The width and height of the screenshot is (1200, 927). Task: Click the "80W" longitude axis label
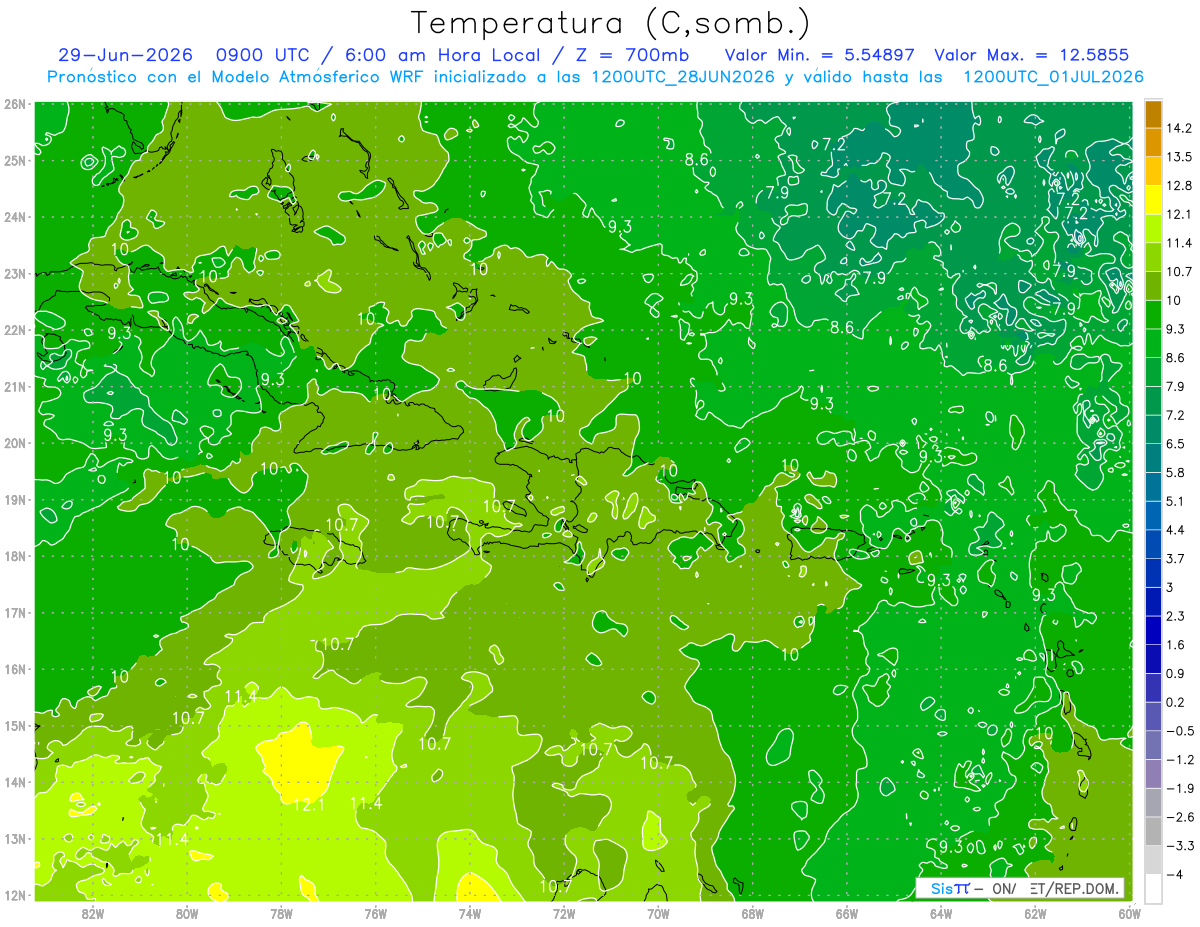(187, 913)
